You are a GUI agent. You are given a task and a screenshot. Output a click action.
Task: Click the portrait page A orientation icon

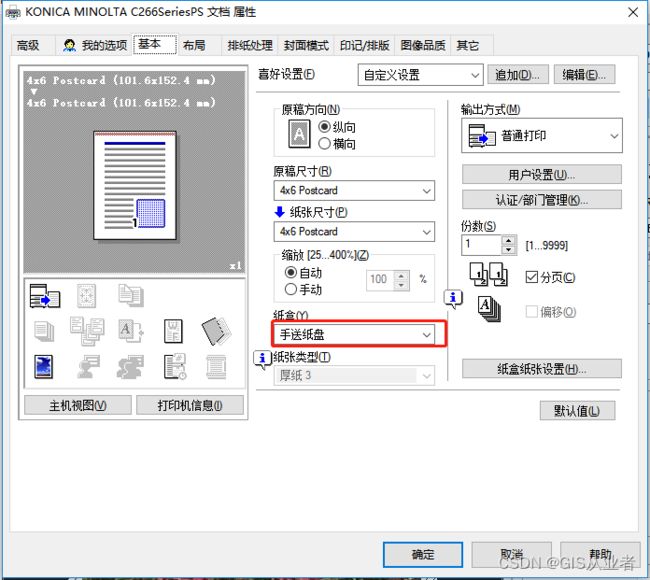tap(299, 133)
